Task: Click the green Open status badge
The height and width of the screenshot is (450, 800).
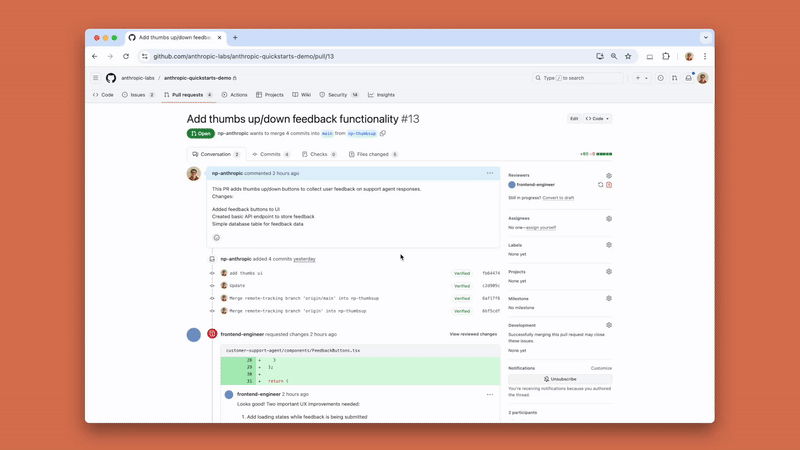Action: pyautogui.click(x=201, y=134)
